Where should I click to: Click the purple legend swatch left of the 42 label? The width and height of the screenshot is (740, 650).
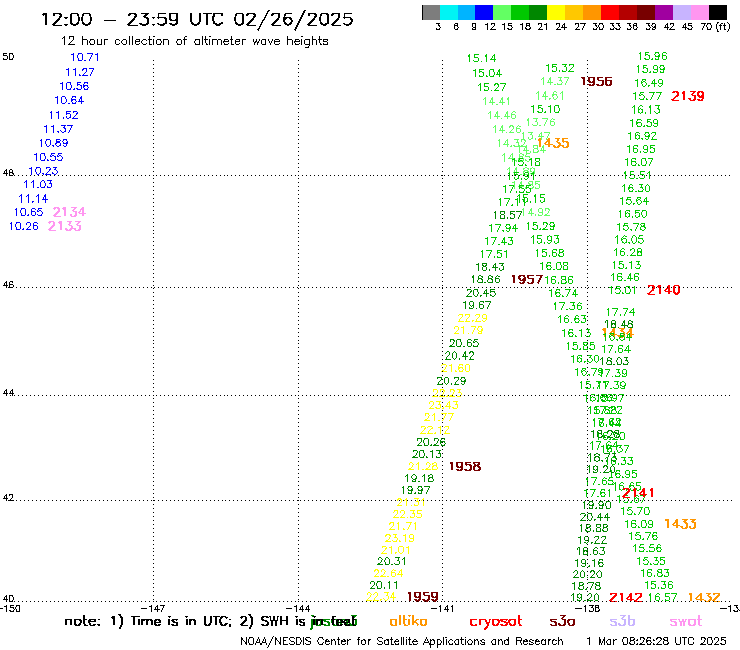tap(664, 12)
